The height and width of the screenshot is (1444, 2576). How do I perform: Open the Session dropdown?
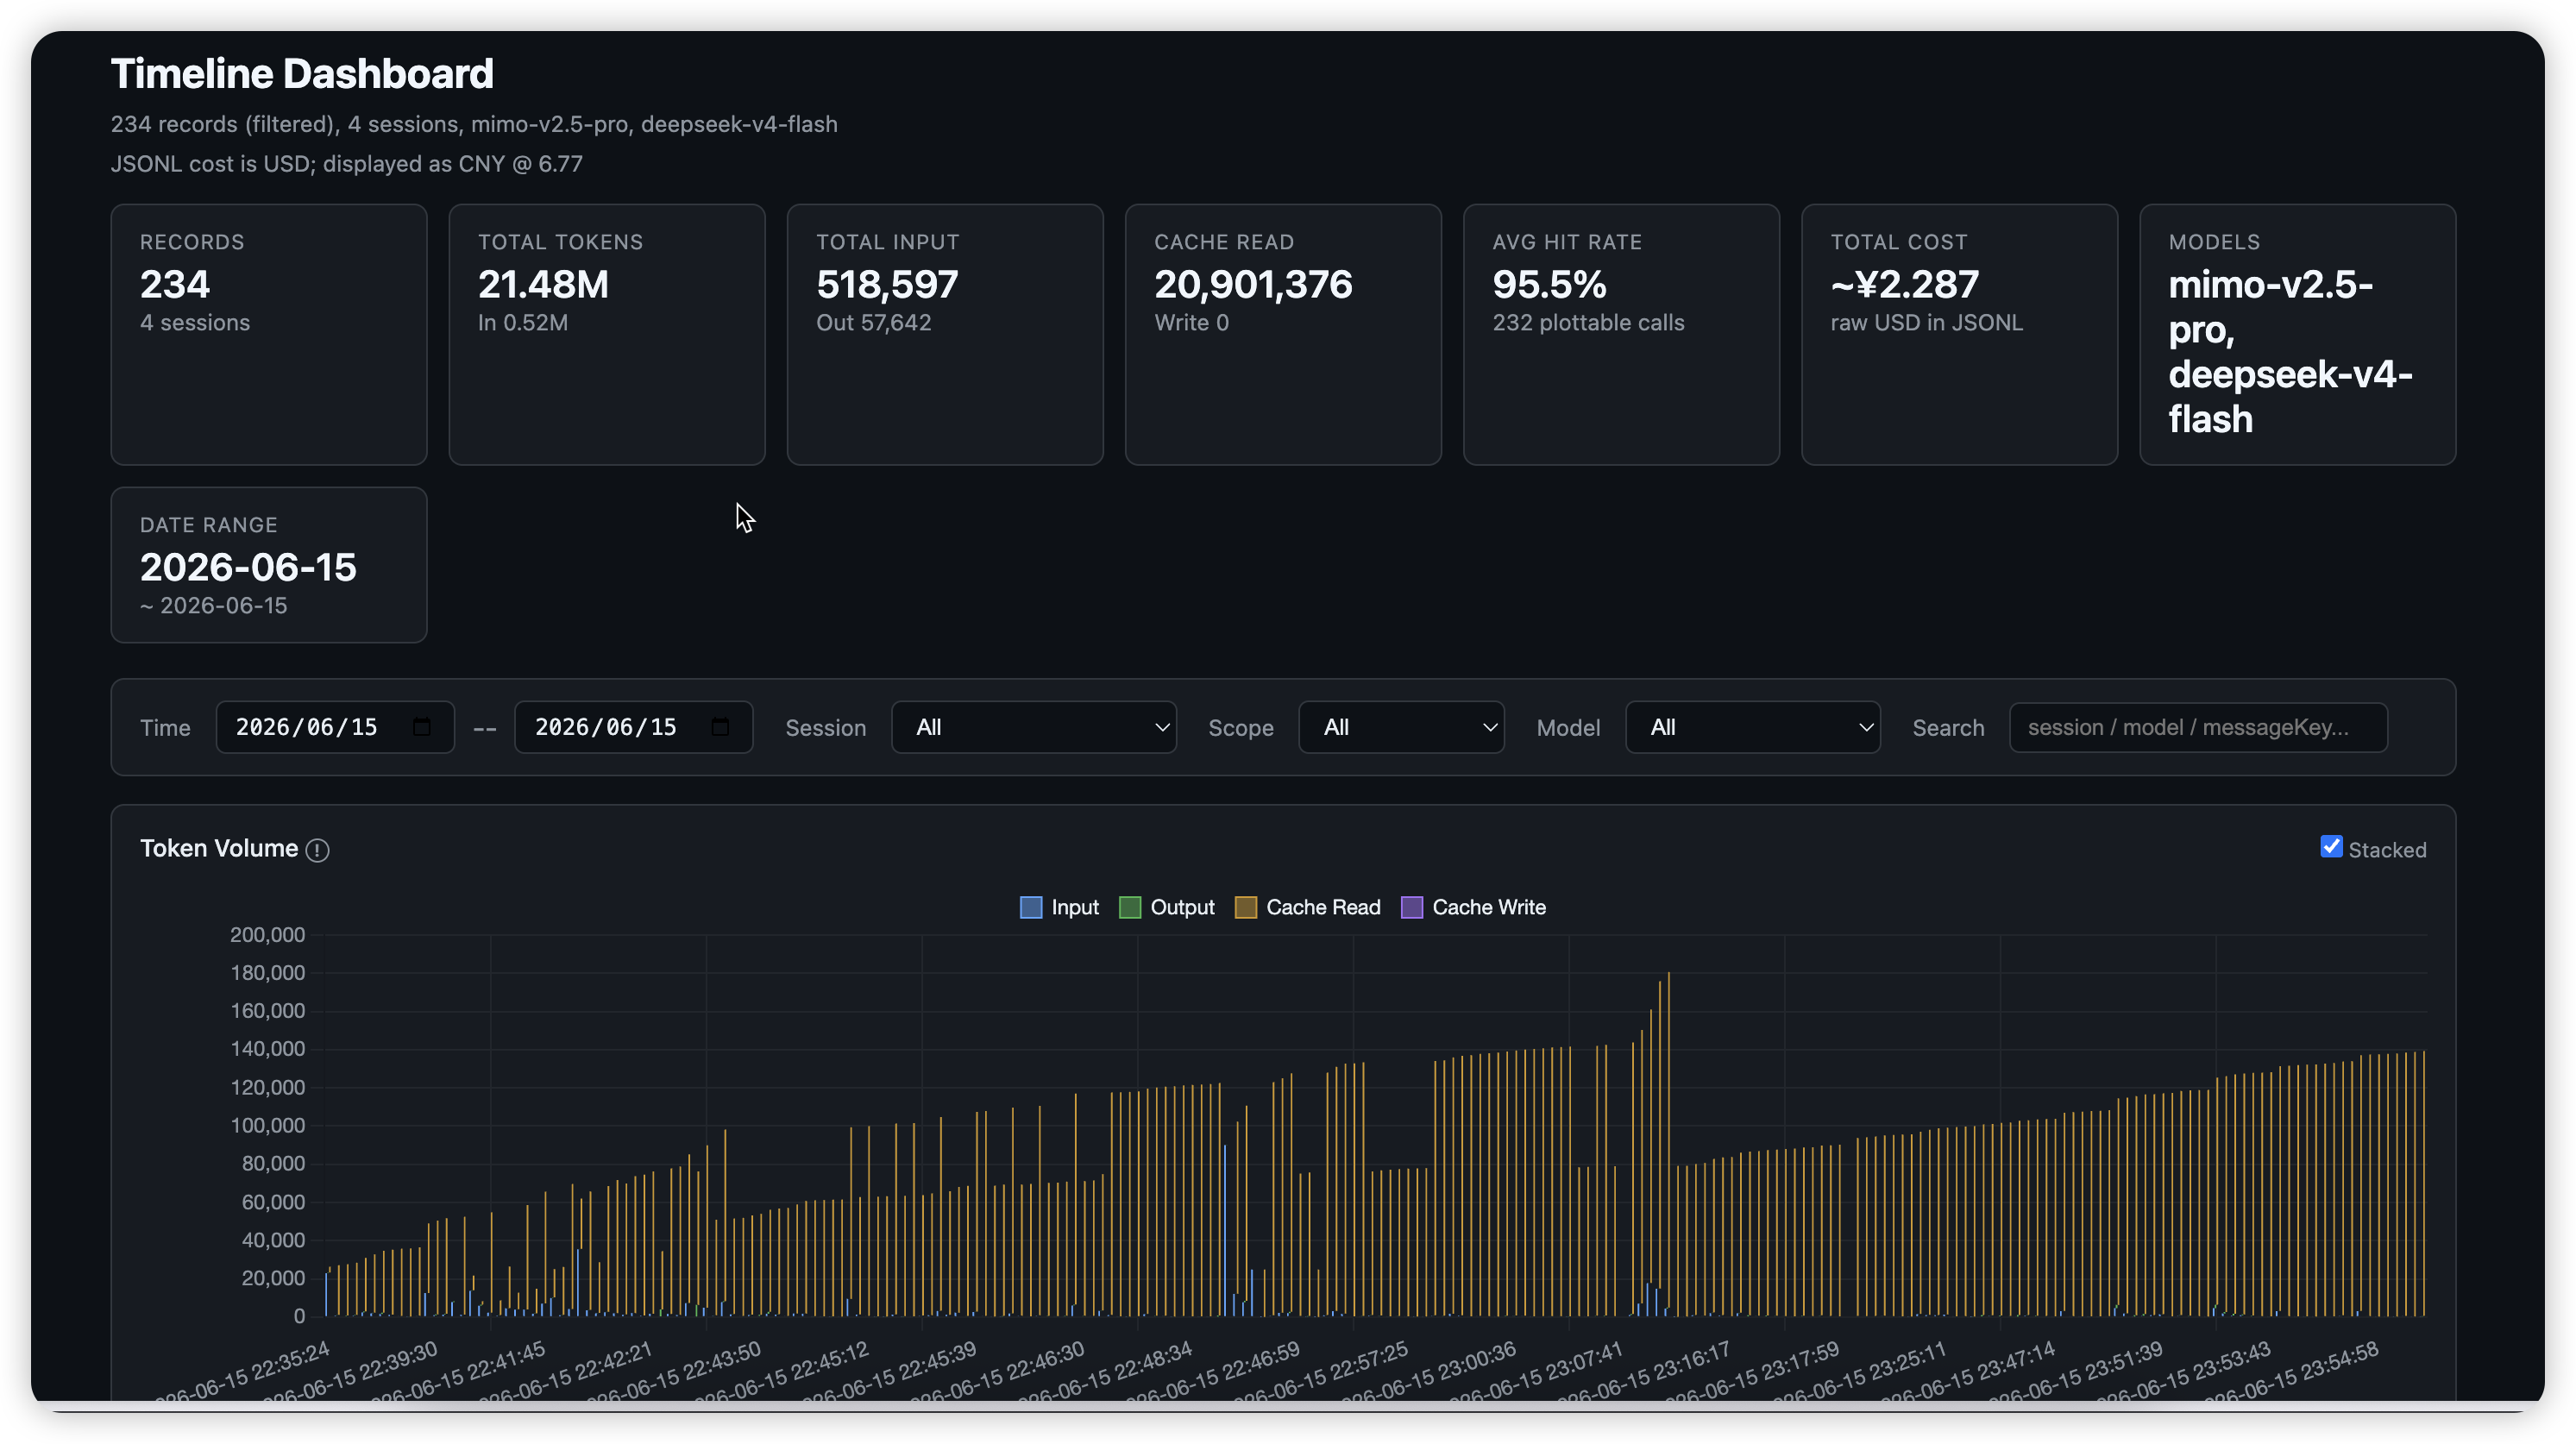tap(1033, 727)
